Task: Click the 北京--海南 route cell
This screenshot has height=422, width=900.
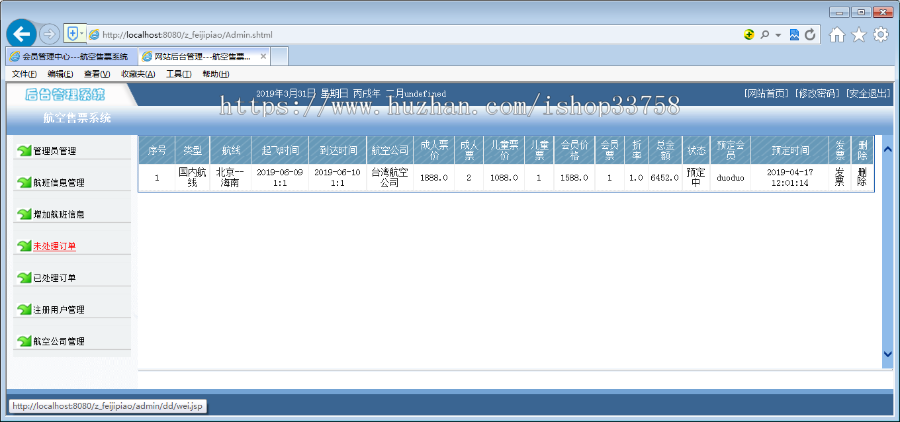Action: 231,177
